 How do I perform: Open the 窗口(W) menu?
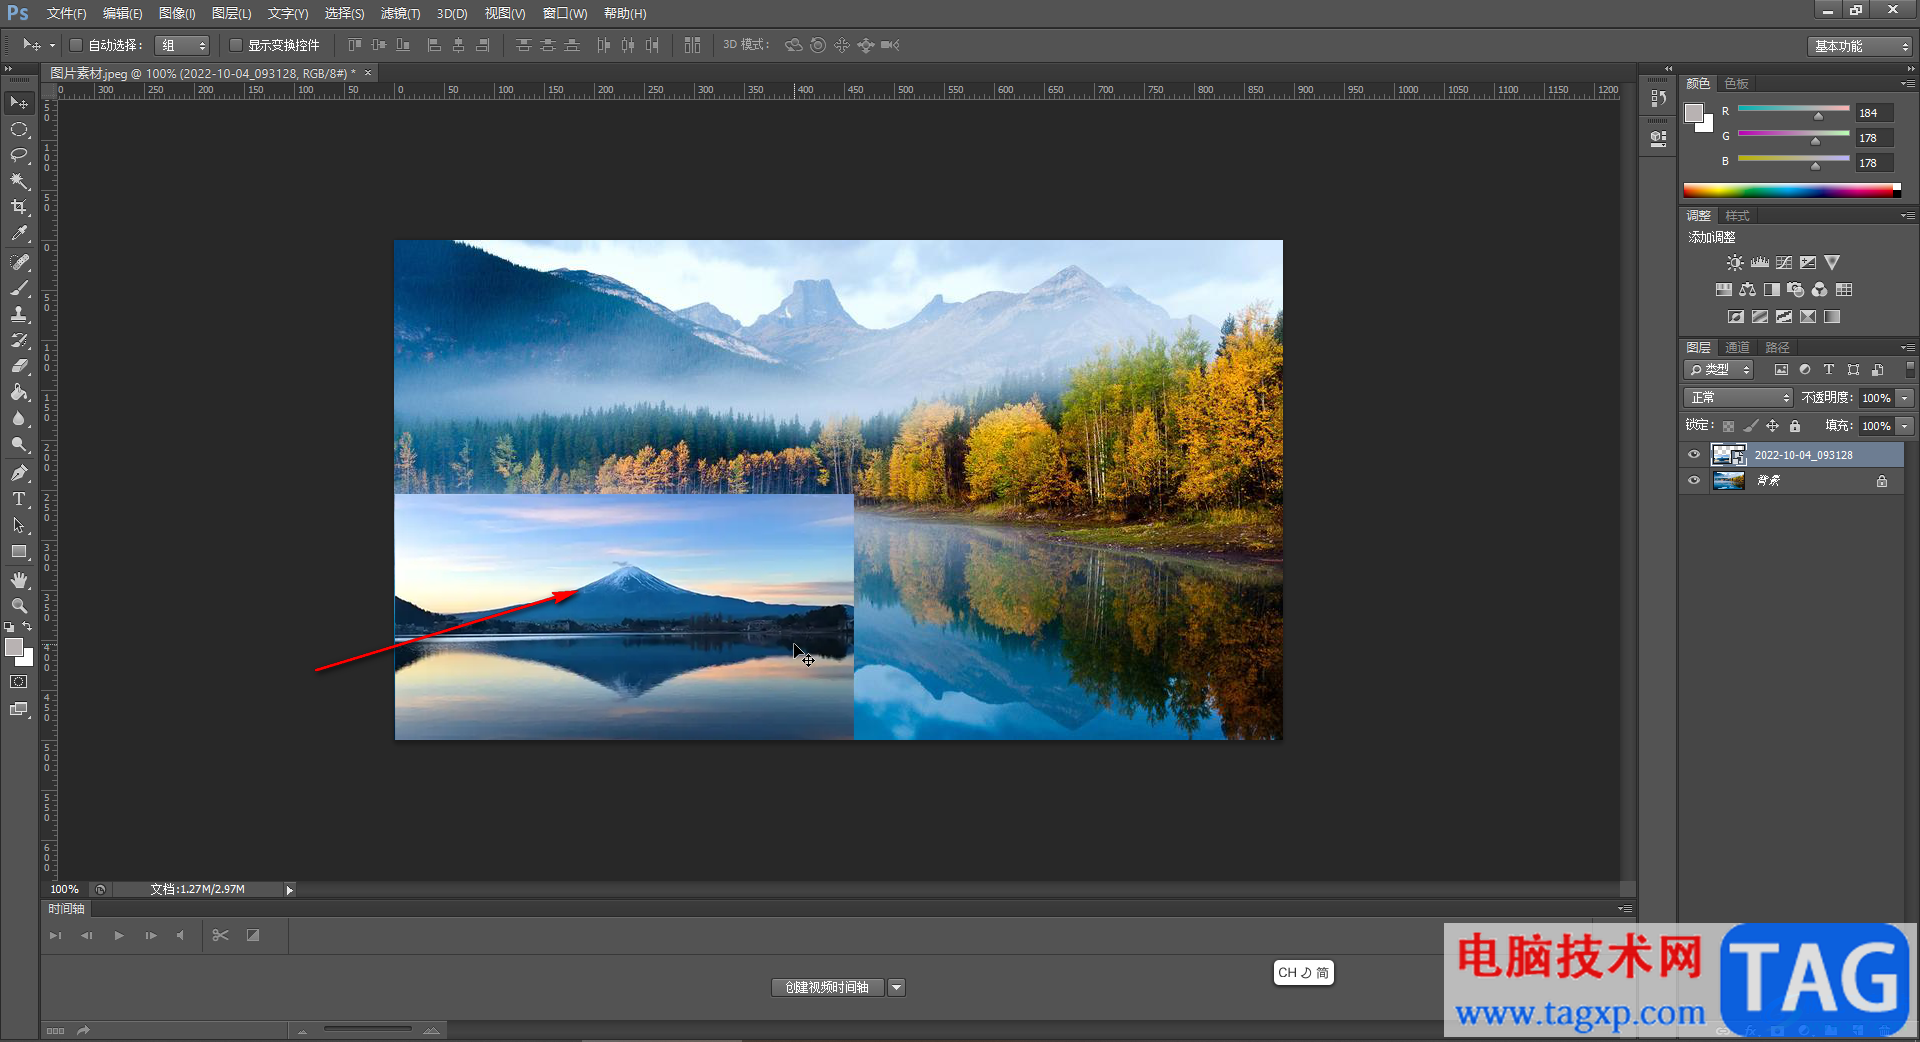565,13
